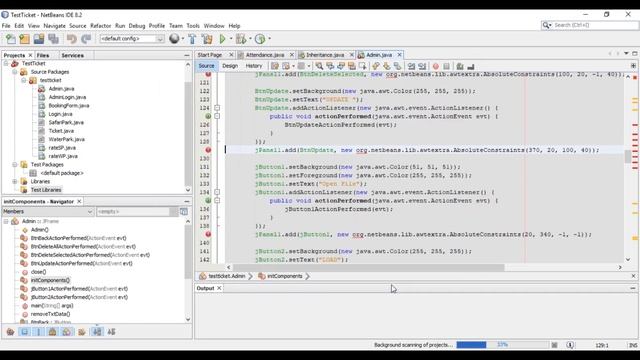Screen dimensions: 640x360
Task: Click the globe browser icon in toolbar
Action: (174, 39)
